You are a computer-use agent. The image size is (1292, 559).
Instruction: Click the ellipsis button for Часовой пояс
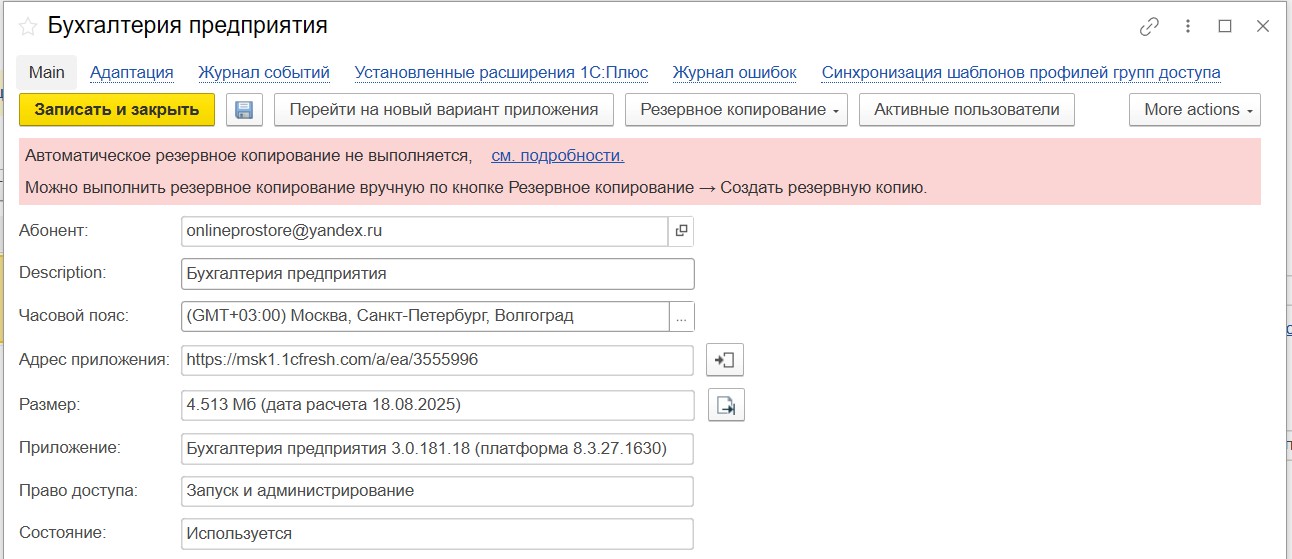(681, 317)
